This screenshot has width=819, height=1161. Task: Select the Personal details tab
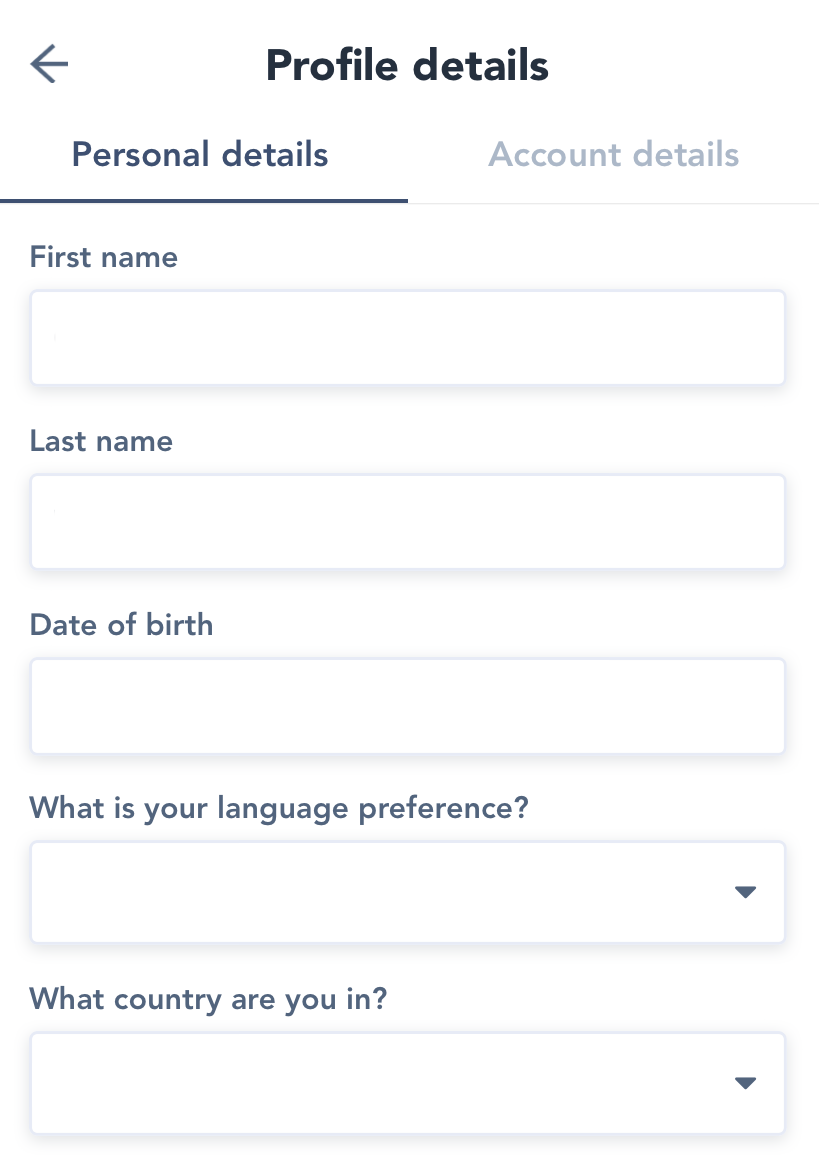pos(200,155)
